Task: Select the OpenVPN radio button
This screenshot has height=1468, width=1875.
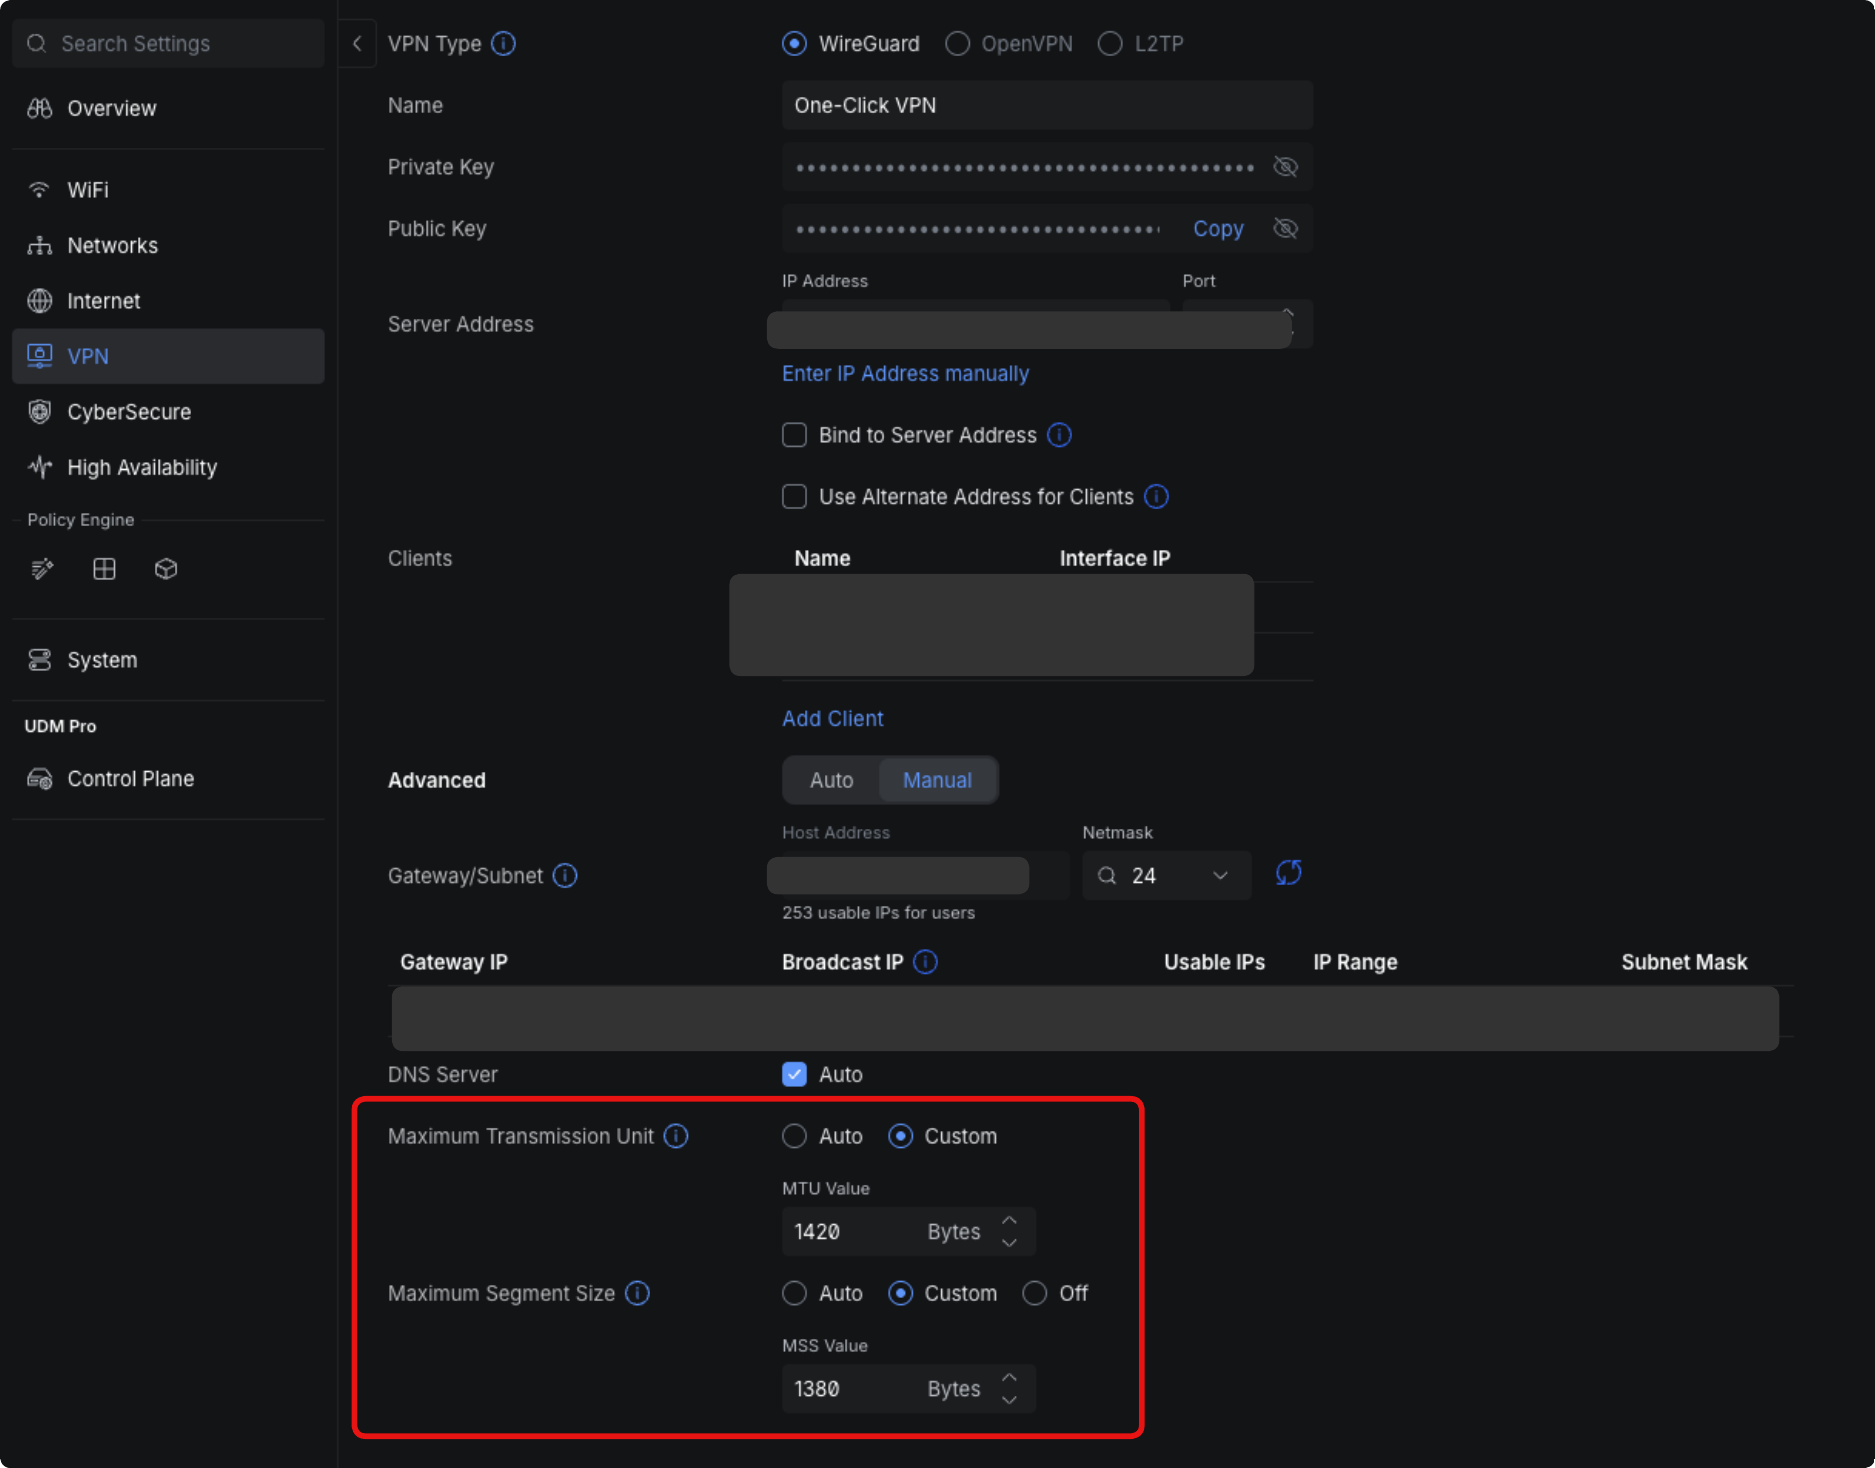Action: (957, 43)
